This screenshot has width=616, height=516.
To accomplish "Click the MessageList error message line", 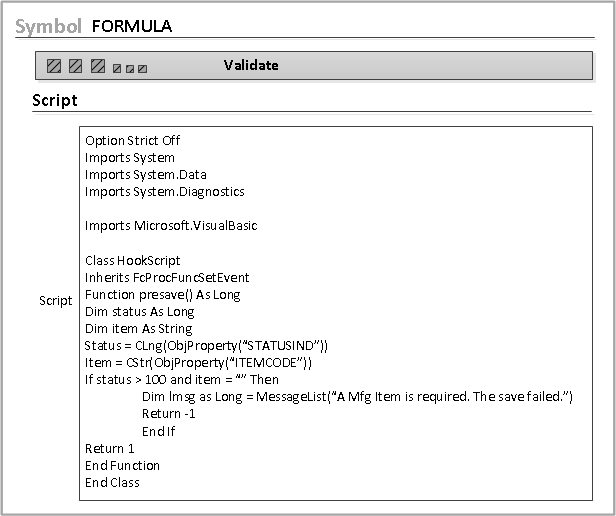I will pyautogui.click(x=357, y=397).
